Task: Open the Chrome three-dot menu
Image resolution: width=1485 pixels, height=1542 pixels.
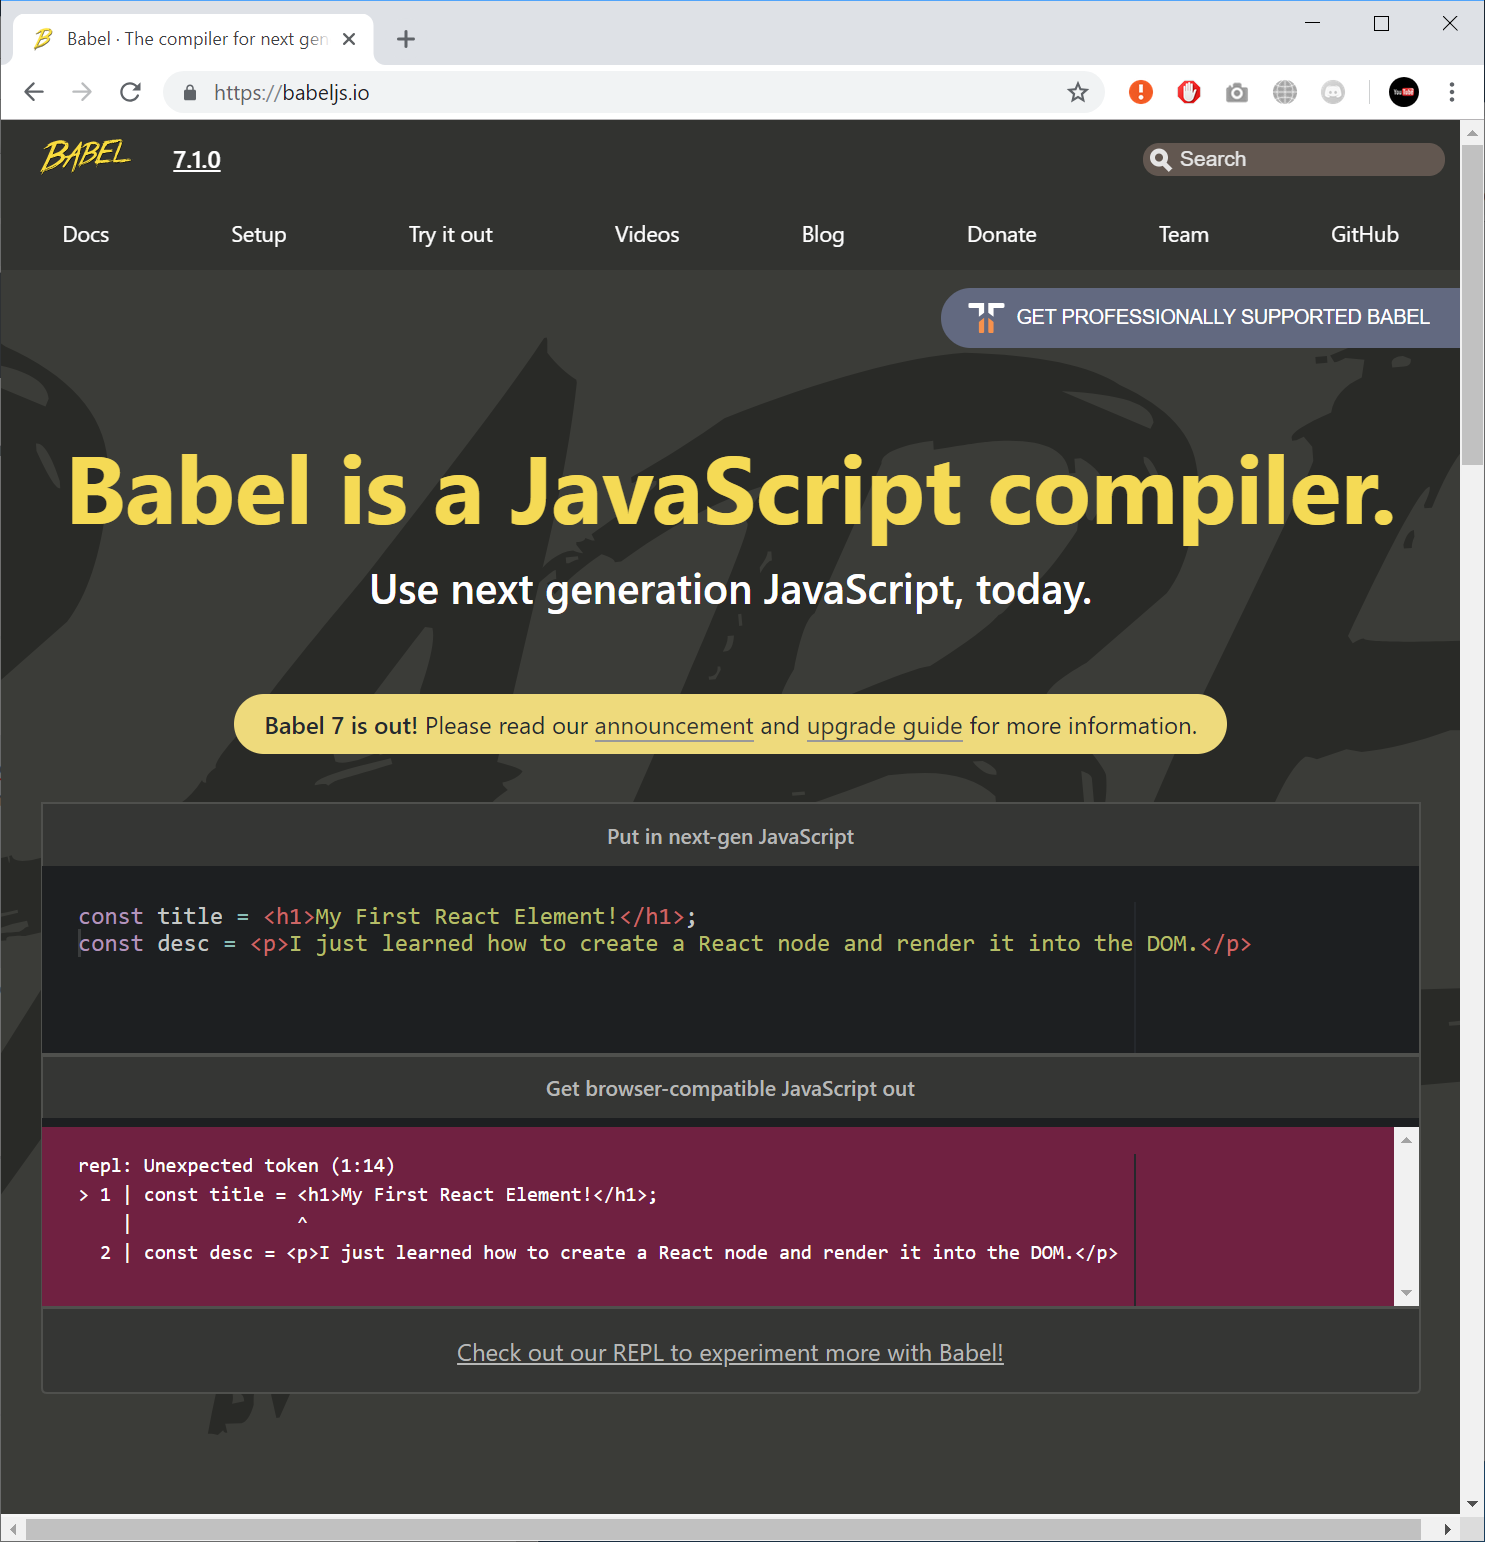Action: [x=1451, y=92]
